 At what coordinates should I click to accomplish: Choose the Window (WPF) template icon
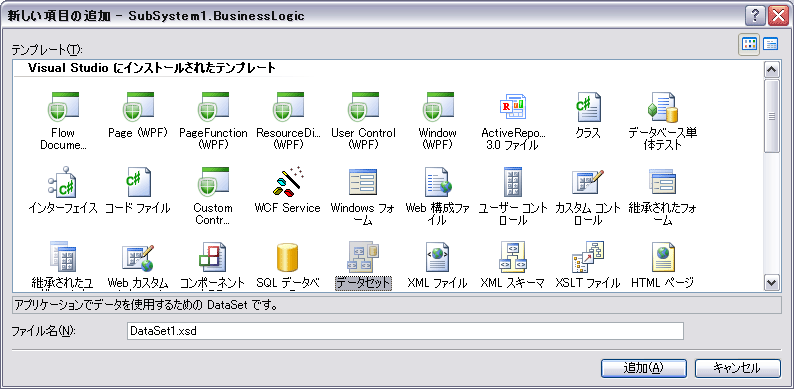pos(438,106)
